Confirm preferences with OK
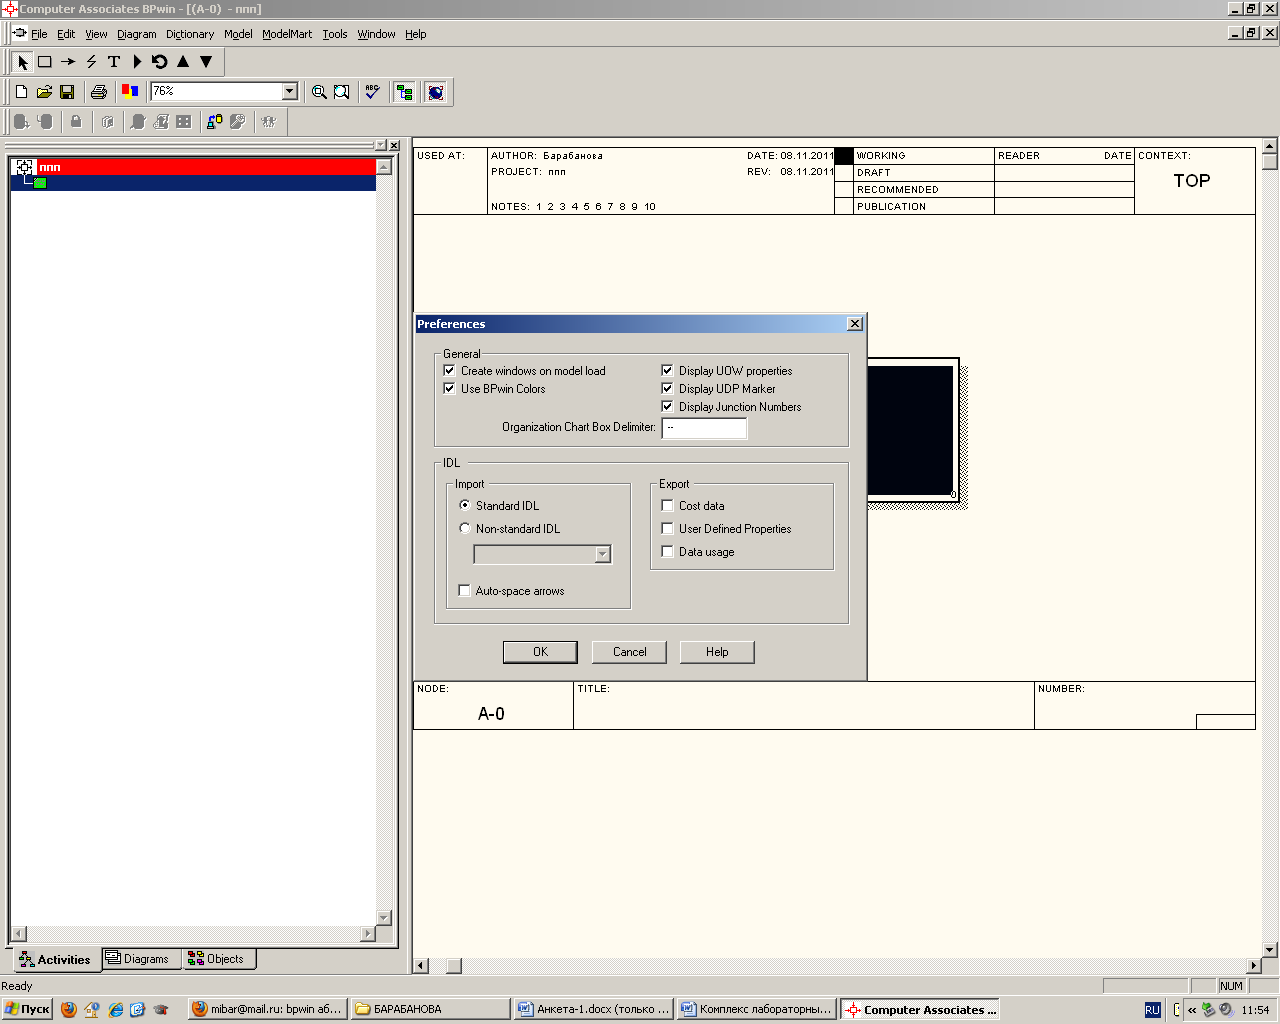 click(540, 652)
